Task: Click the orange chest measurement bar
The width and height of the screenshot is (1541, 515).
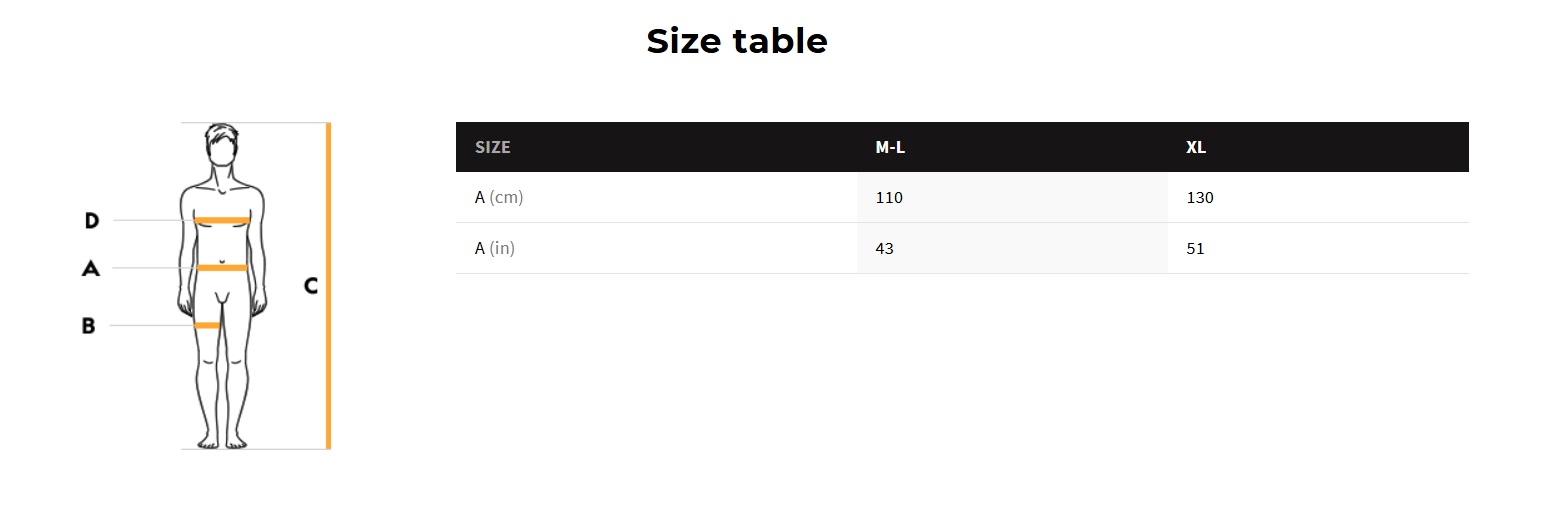Action: pyautogui.click(x=222, y=220)
